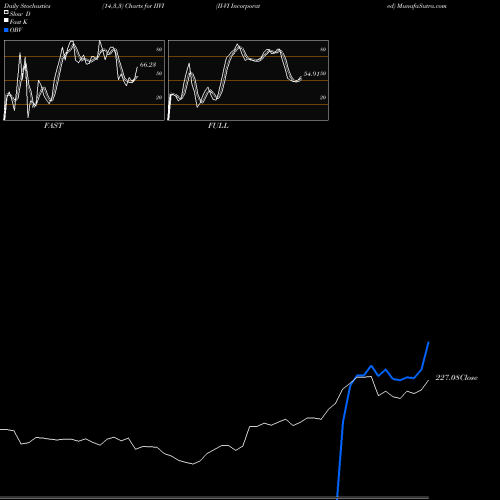Viewport: 500px width, 500px height.
Task: Click the Fast K legend swatch
Action: tap(6, 21)
